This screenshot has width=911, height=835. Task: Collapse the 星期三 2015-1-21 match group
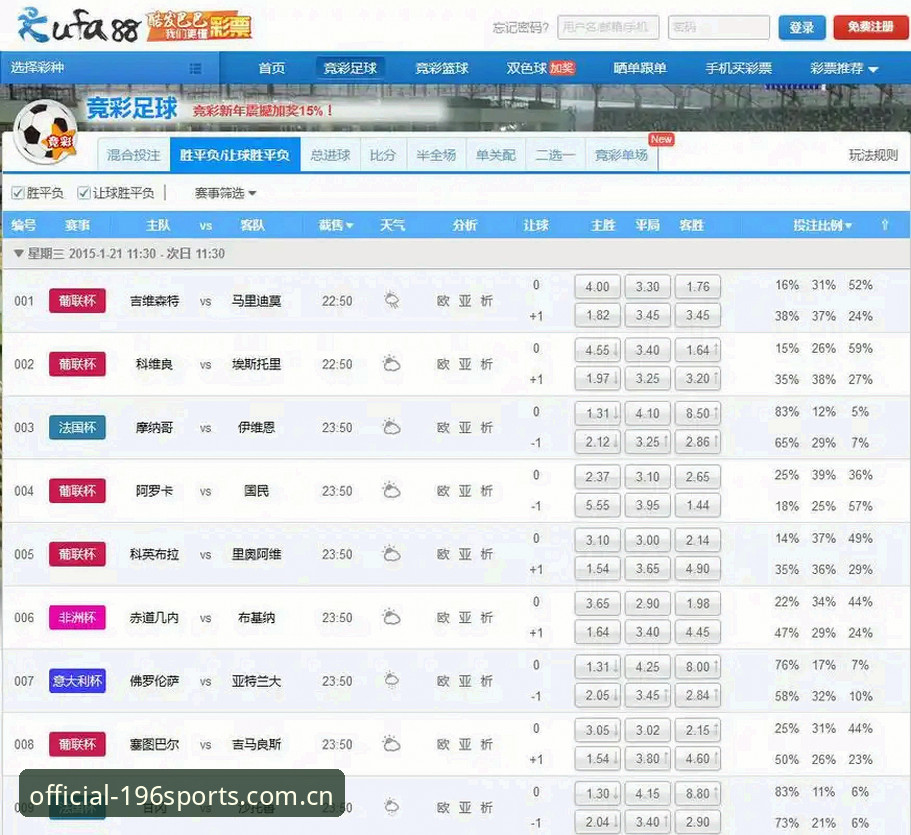pyautogui.click(x=19, y=253)
